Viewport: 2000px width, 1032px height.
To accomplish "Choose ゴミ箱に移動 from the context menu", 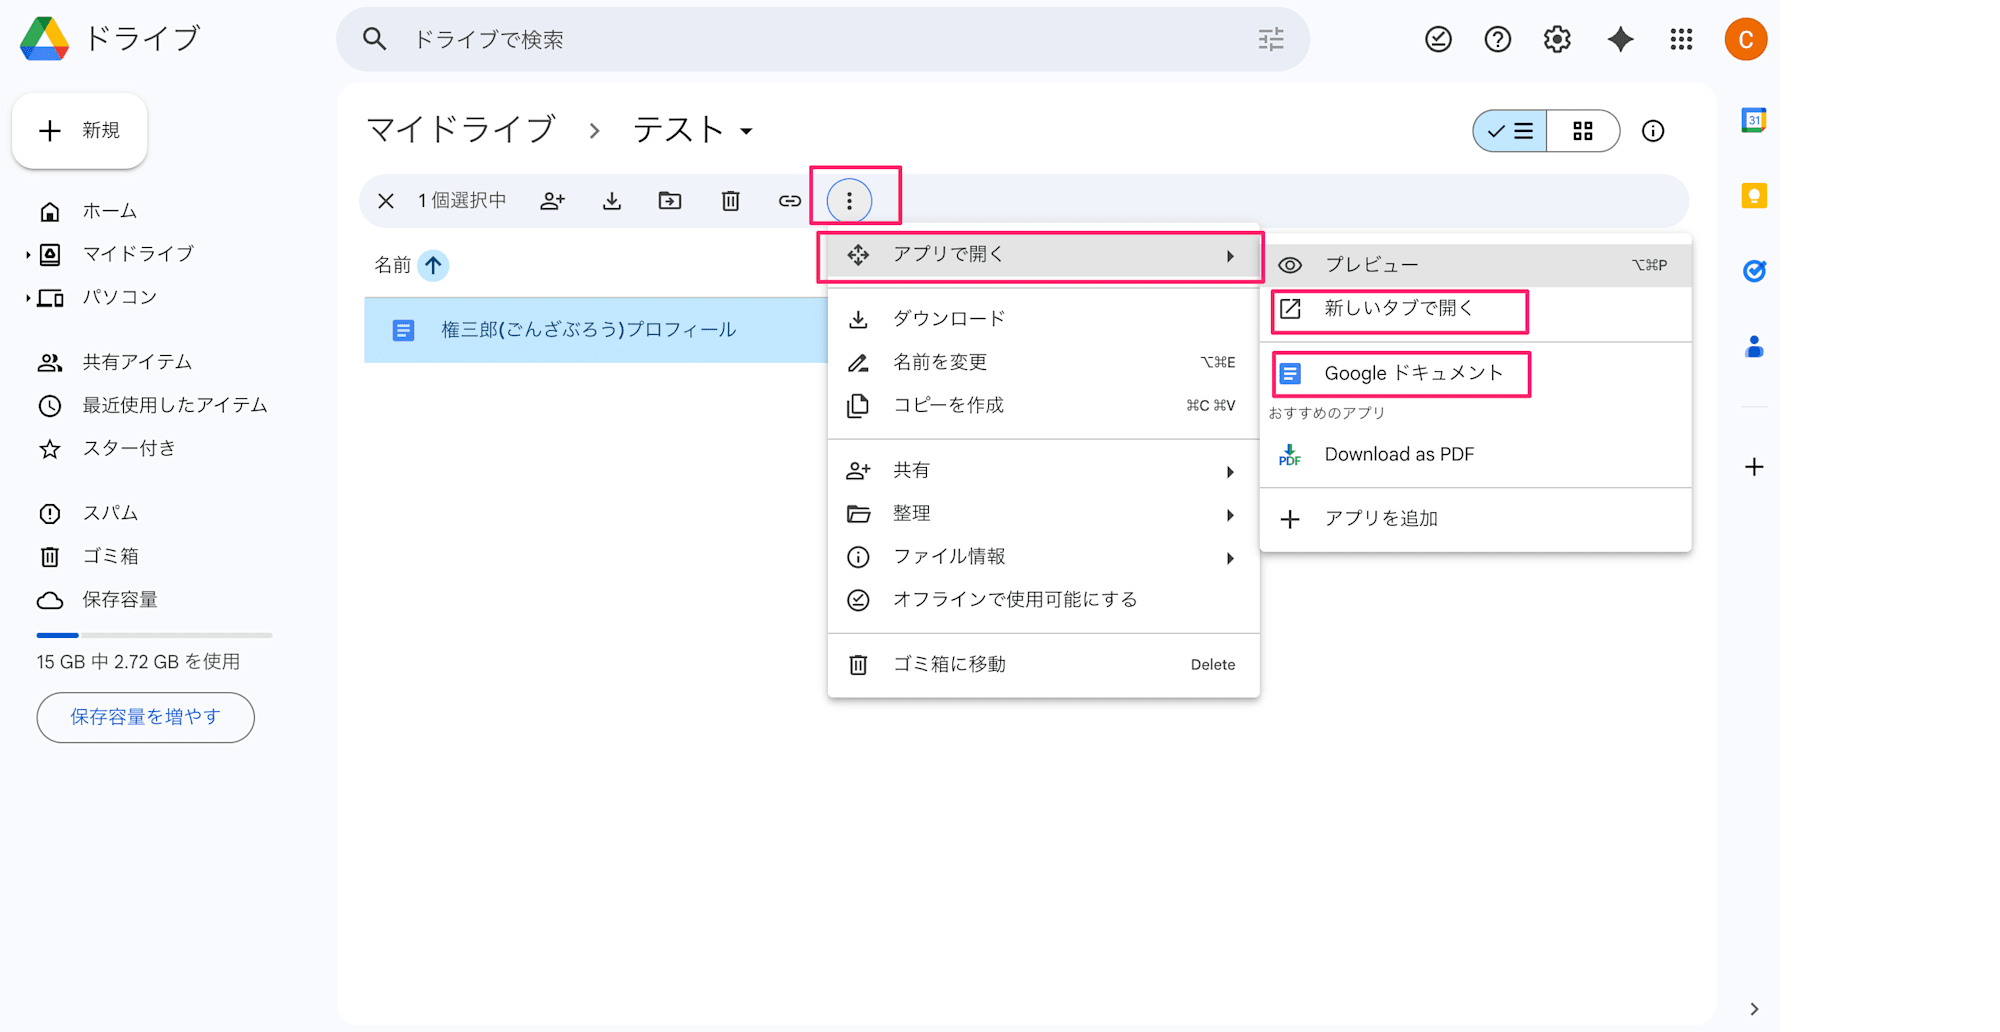I will pos(949,664).
